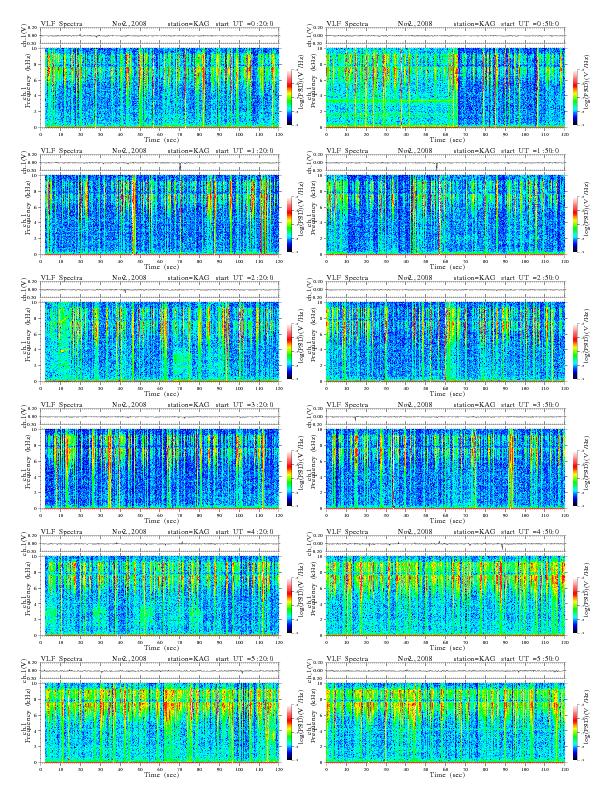The height and width of the screenshot is (792, 612).
Task: Select the title text 'start UT =3:20:0'
Action: 244,405
